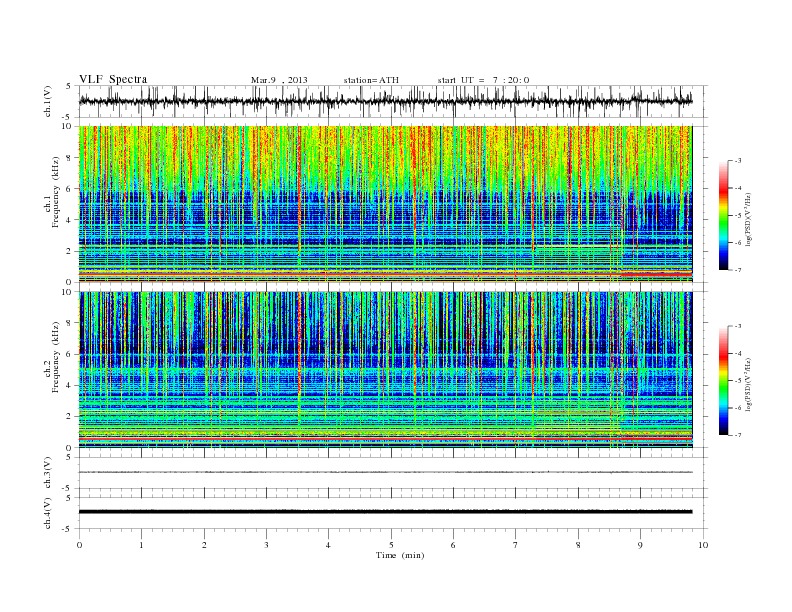Click the '0' tick label on time axis
This screenshot has width=792, height=612.
[x=79, y=545]
